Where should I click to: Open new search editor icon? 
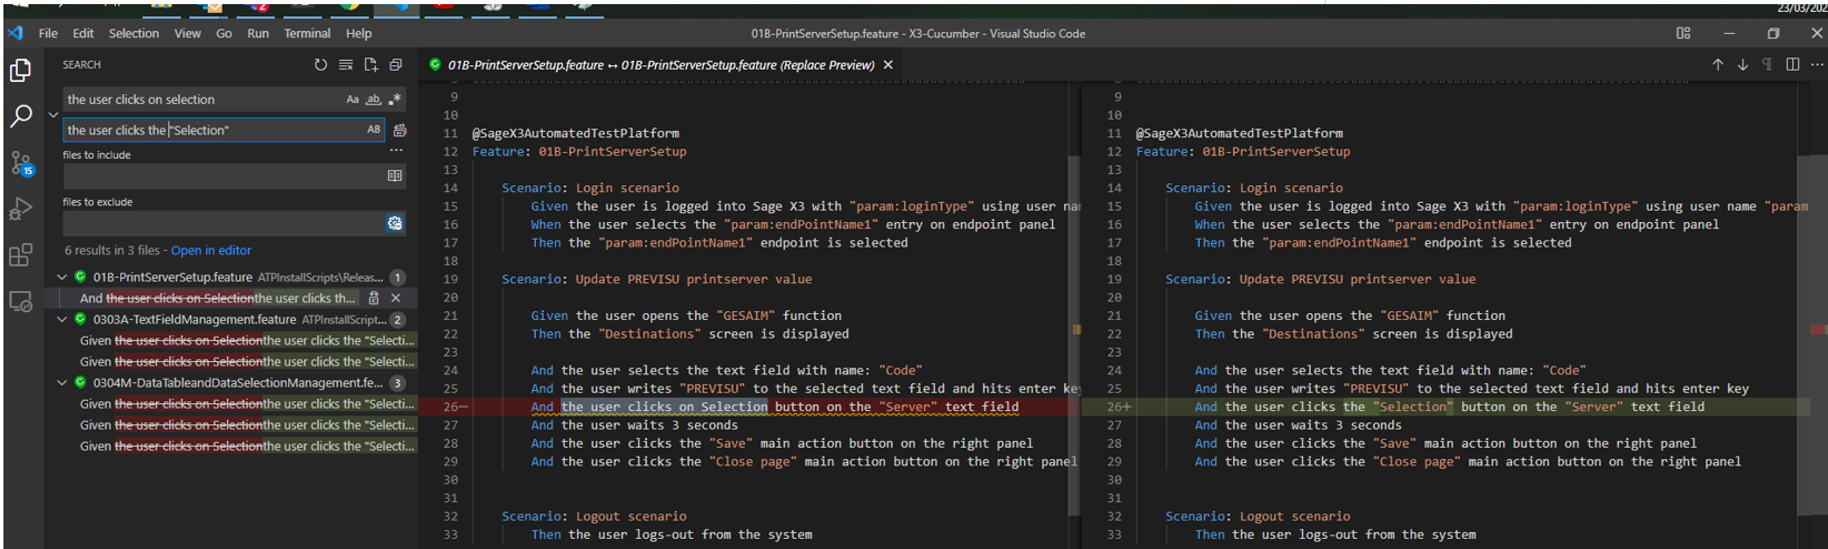(370, 65)
